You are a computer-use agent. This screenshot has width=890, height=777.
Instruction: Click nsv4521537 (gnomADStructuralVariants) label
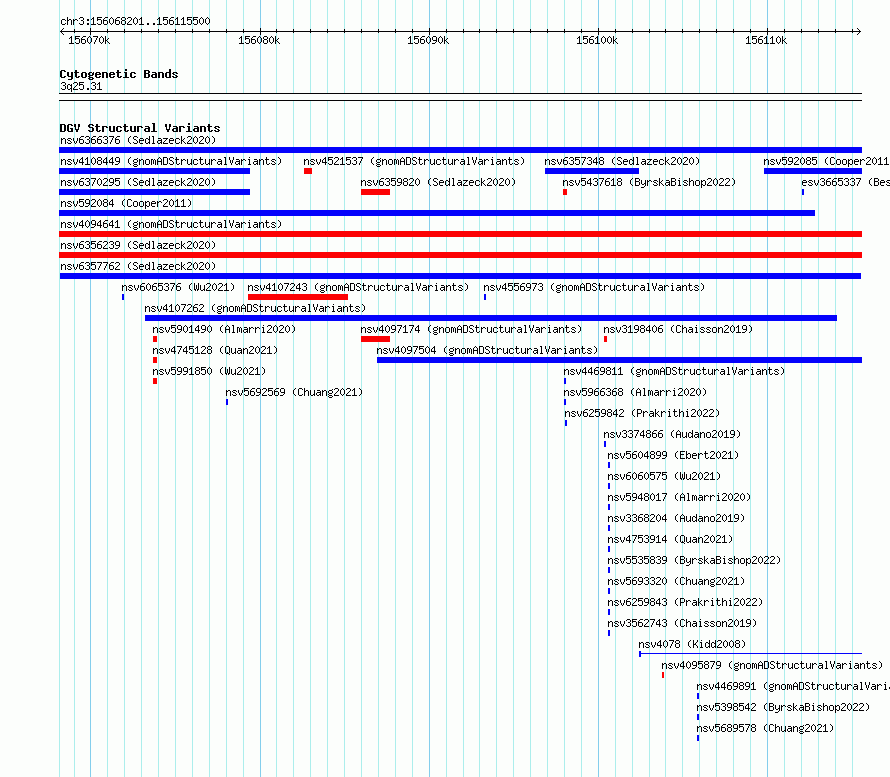click(414, 161)
